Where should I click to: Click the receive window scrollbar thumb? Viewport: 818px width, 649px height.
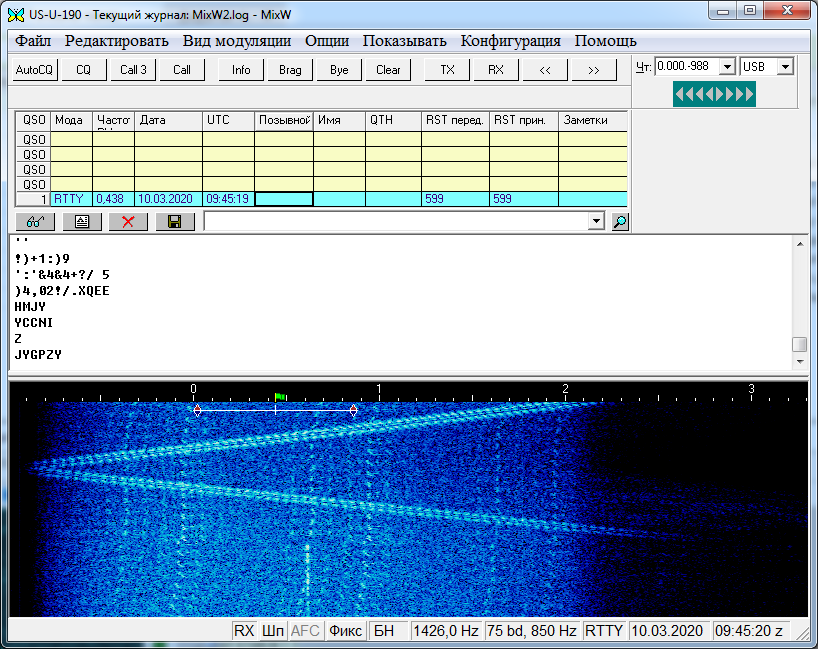click(x=800, y=344)
